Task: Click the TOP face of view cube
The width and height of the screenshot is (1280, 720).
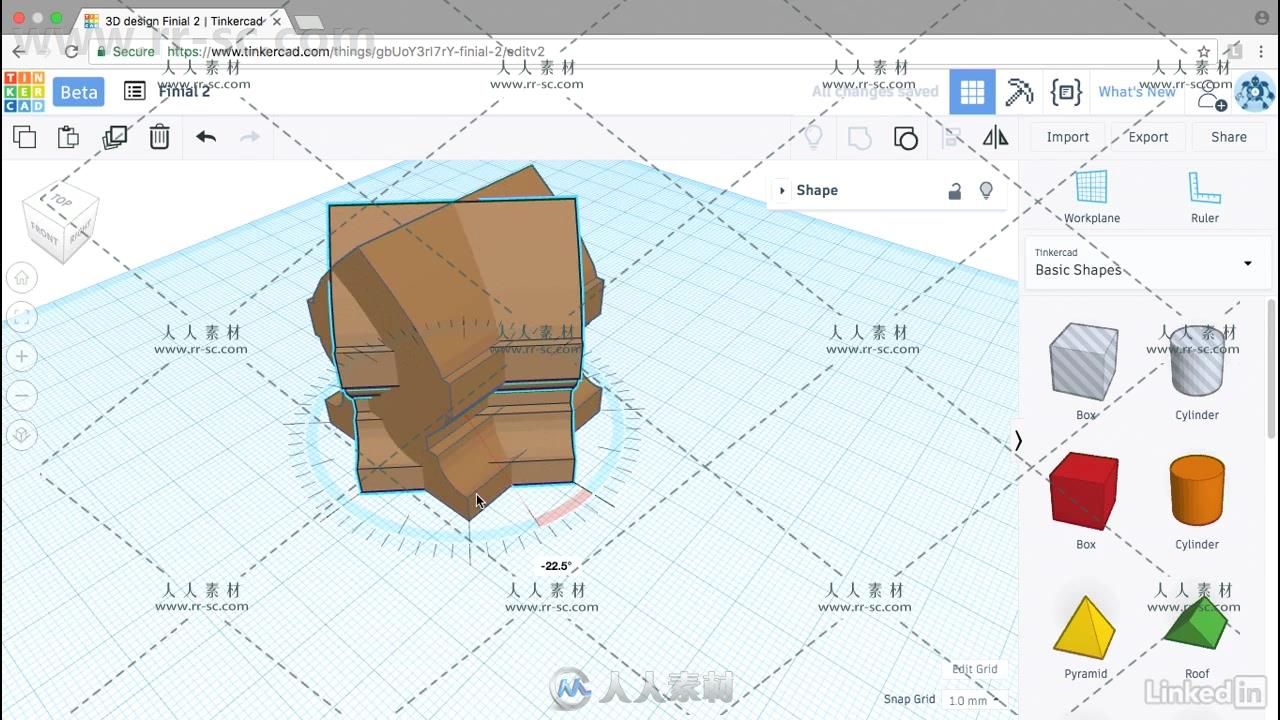Action: pos(61,200)
